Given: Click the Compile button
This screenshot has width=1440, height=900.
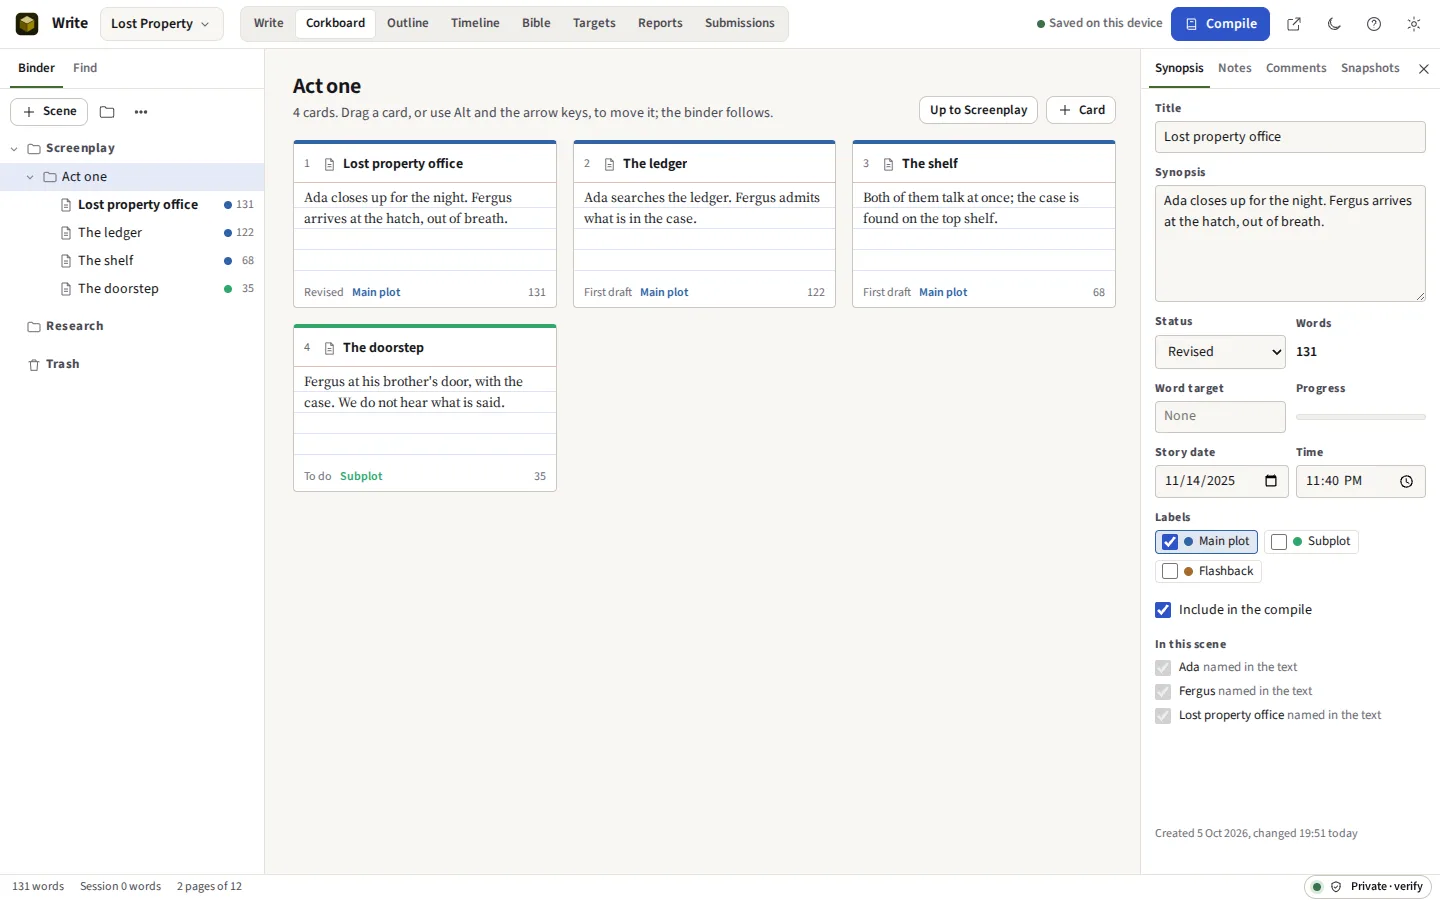Looking at the screenshot, I should point(1220,24).
